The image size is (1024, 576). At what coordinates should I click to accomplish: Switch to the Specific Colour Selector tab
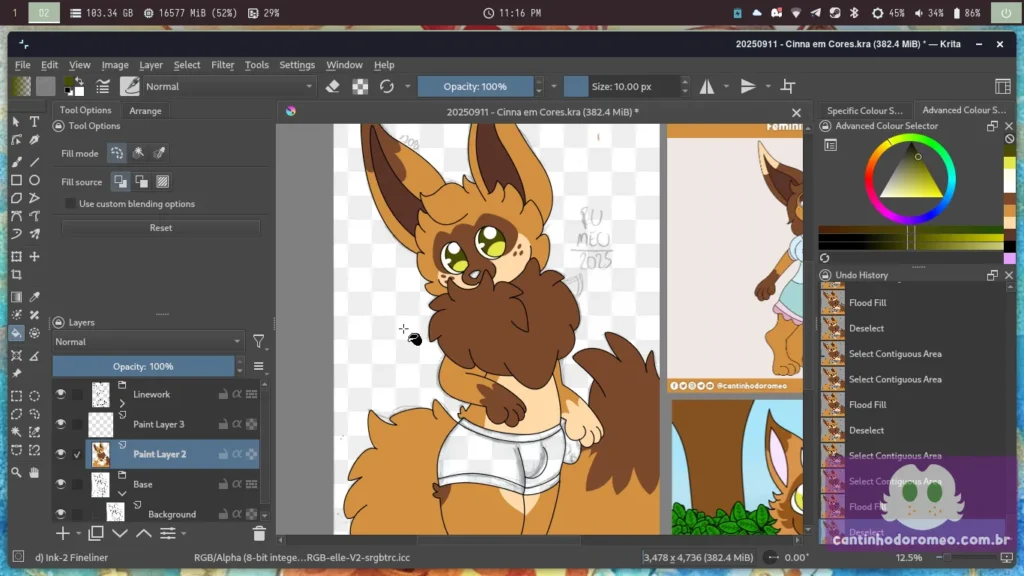point(865,110)
